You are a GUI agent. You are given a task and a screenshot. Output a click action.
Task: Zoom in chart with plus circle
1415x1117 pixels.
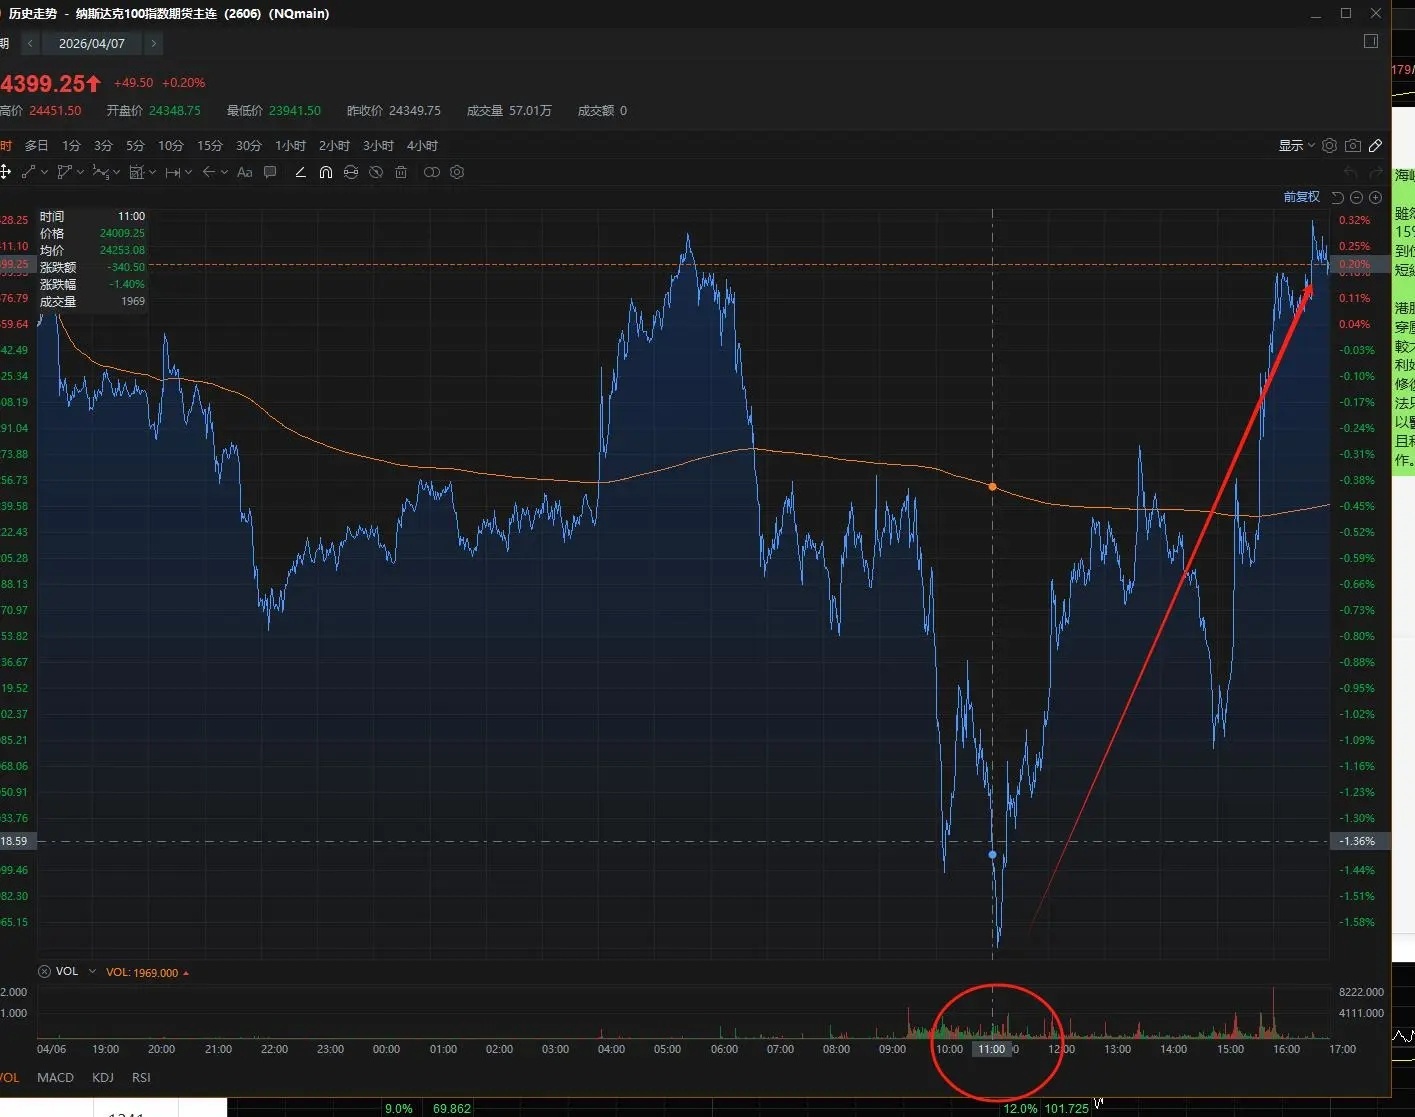coord(1375,198)
